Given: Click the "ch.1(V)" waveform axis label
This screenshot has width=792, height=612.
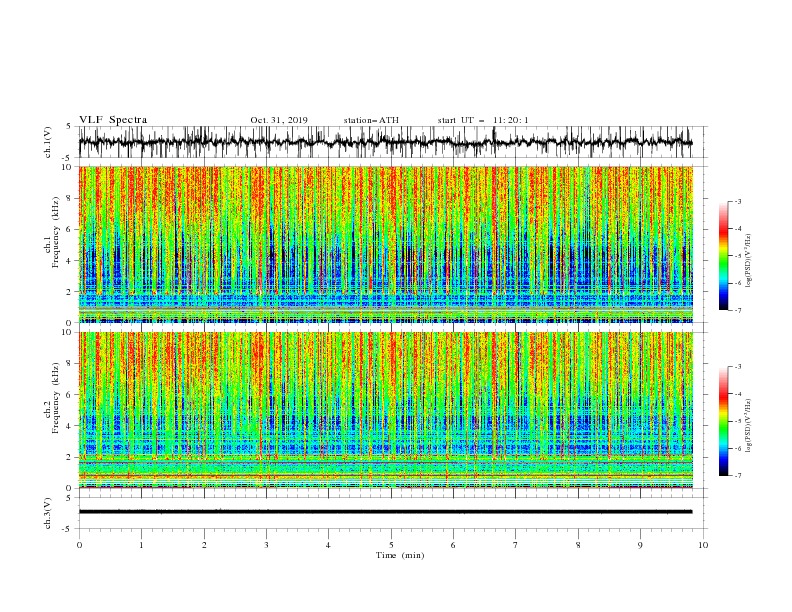Looking at the screenshot, I should coord(48,142).
